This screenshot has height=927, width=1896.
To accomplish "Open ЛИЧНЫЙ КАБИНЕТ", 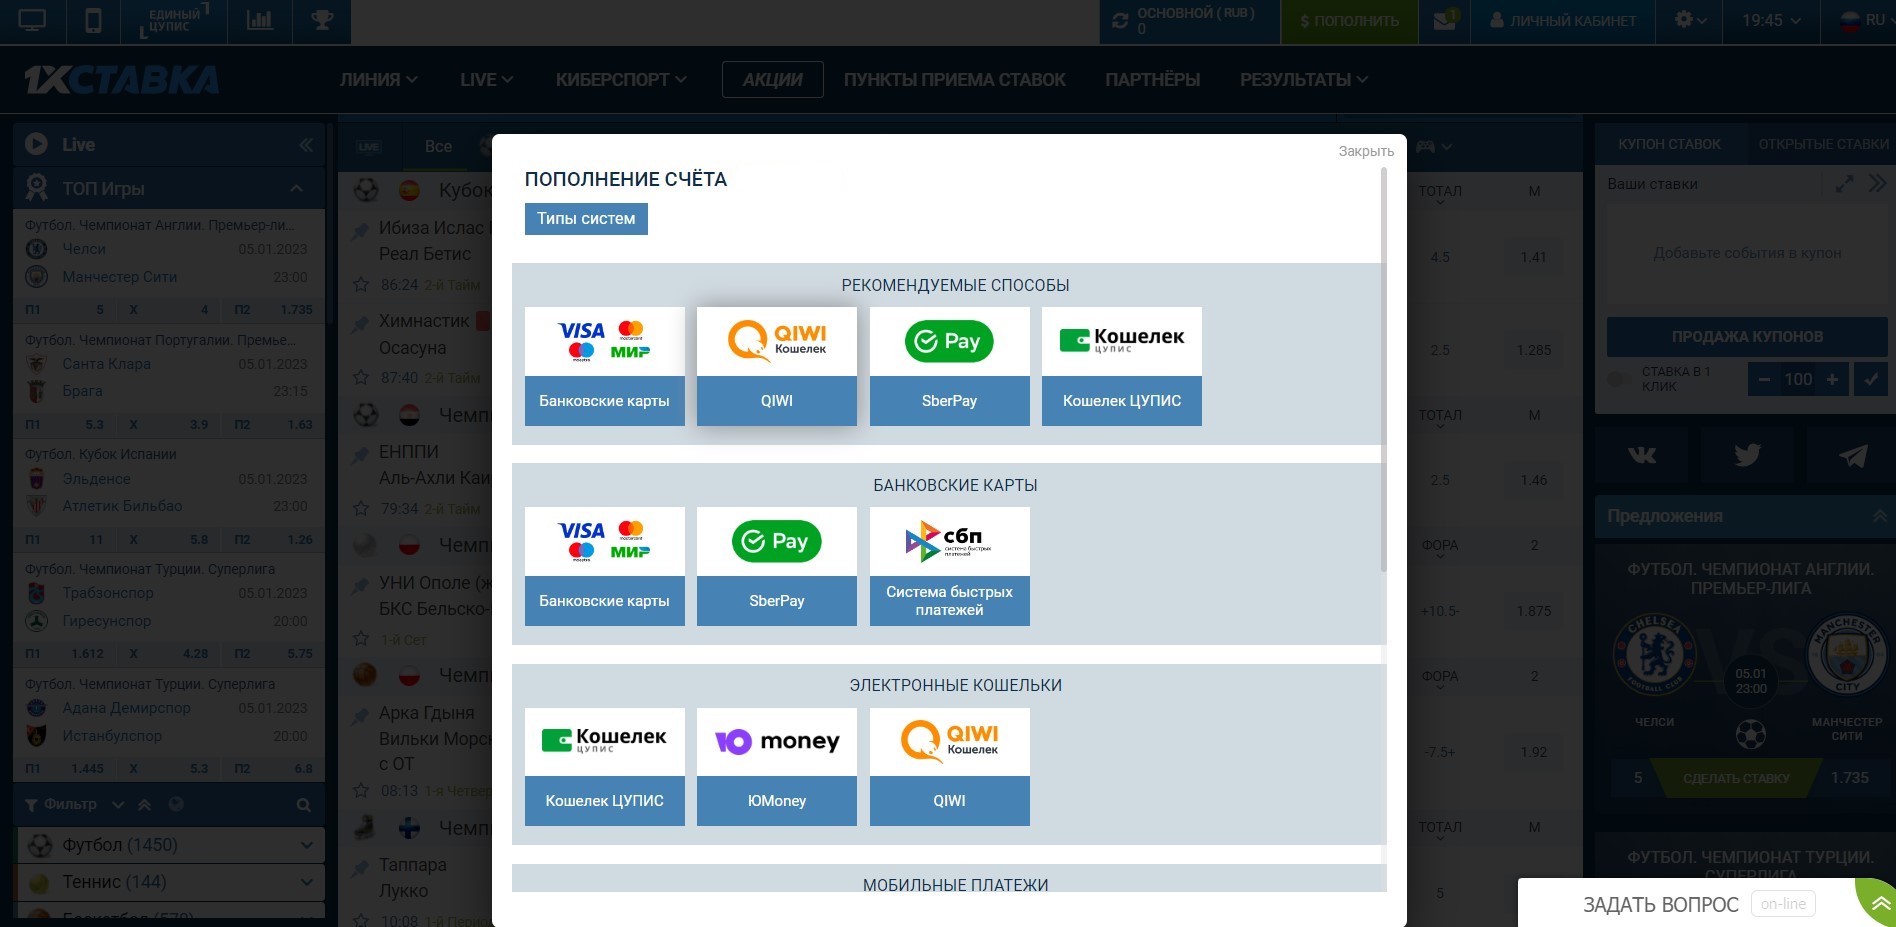I will pos(1563,21).
